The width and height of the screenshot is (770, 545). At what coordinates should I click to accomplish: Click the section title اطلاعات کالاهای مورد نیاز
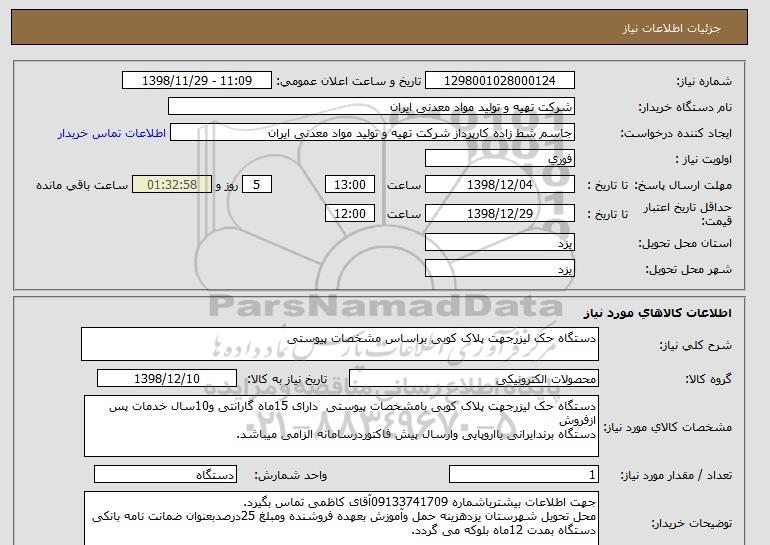tap(657, 313)
